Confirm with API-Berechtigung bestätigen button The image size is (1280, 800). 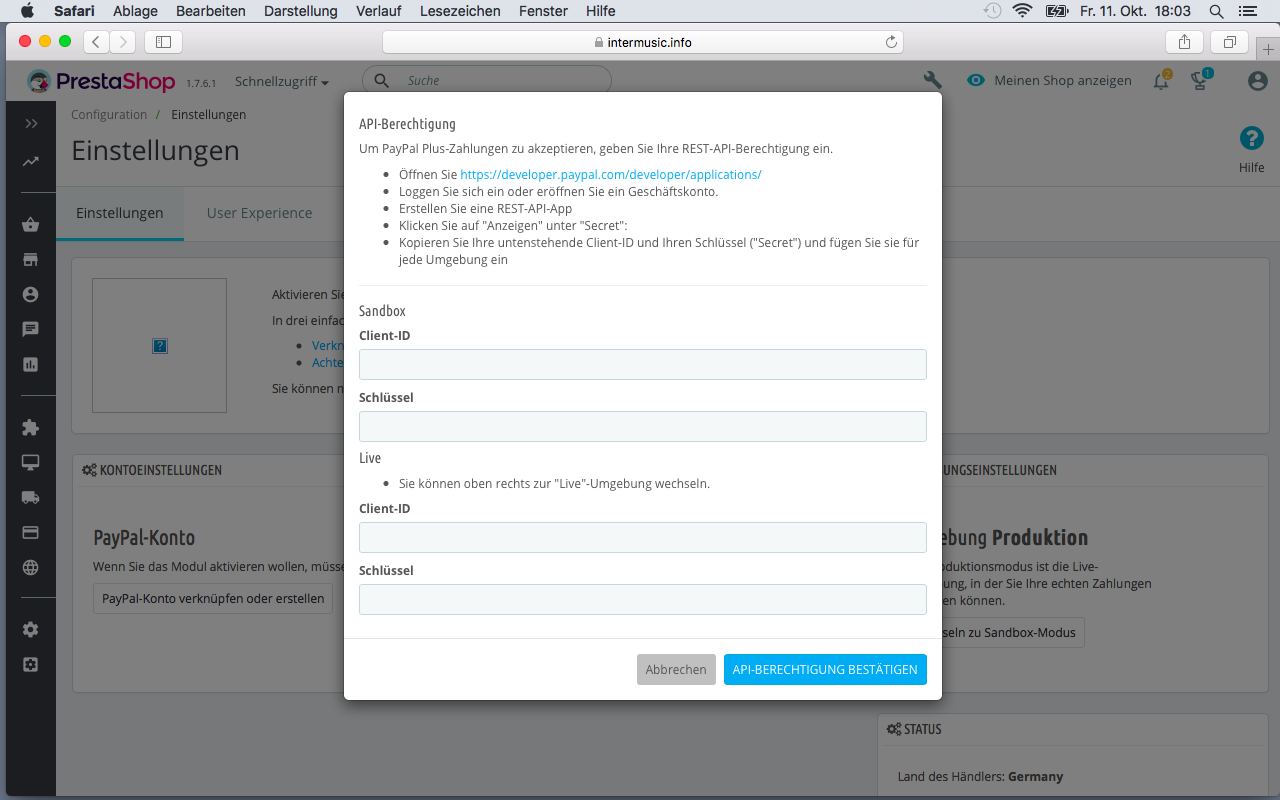pyautogui.click(x=825, y=670)
